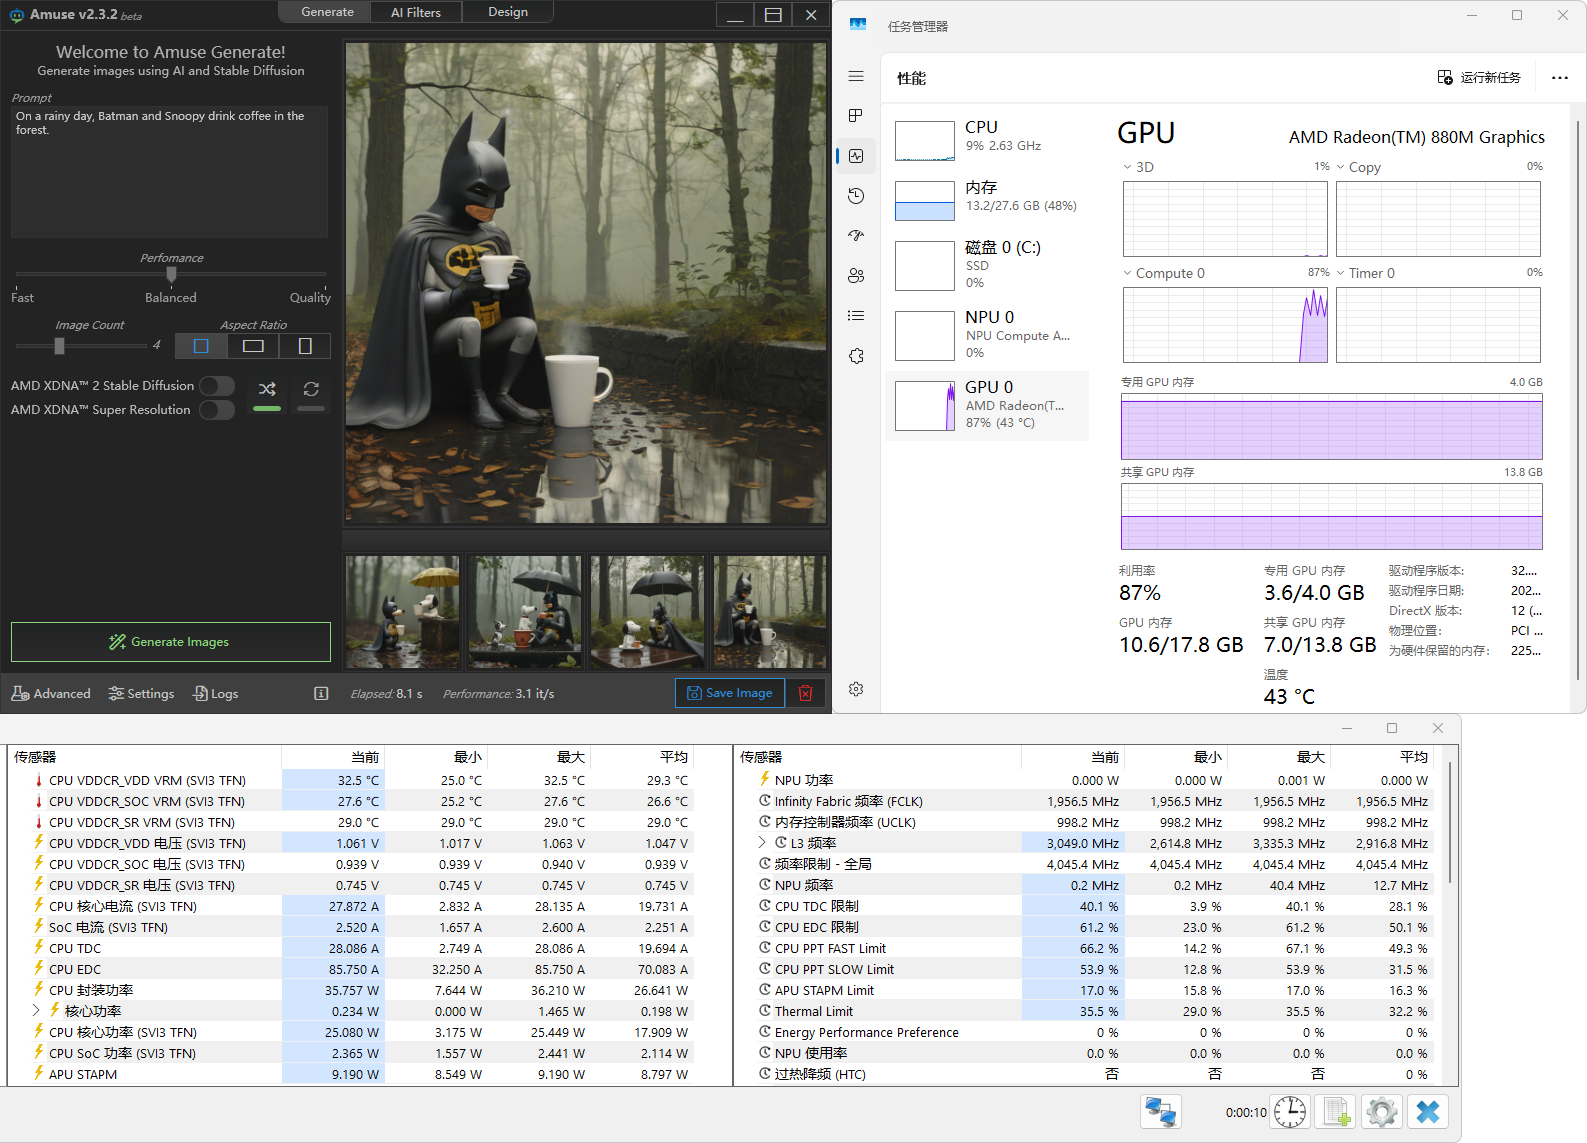
Task: Click the refresh seed icon
Action: tap(311, 389)
